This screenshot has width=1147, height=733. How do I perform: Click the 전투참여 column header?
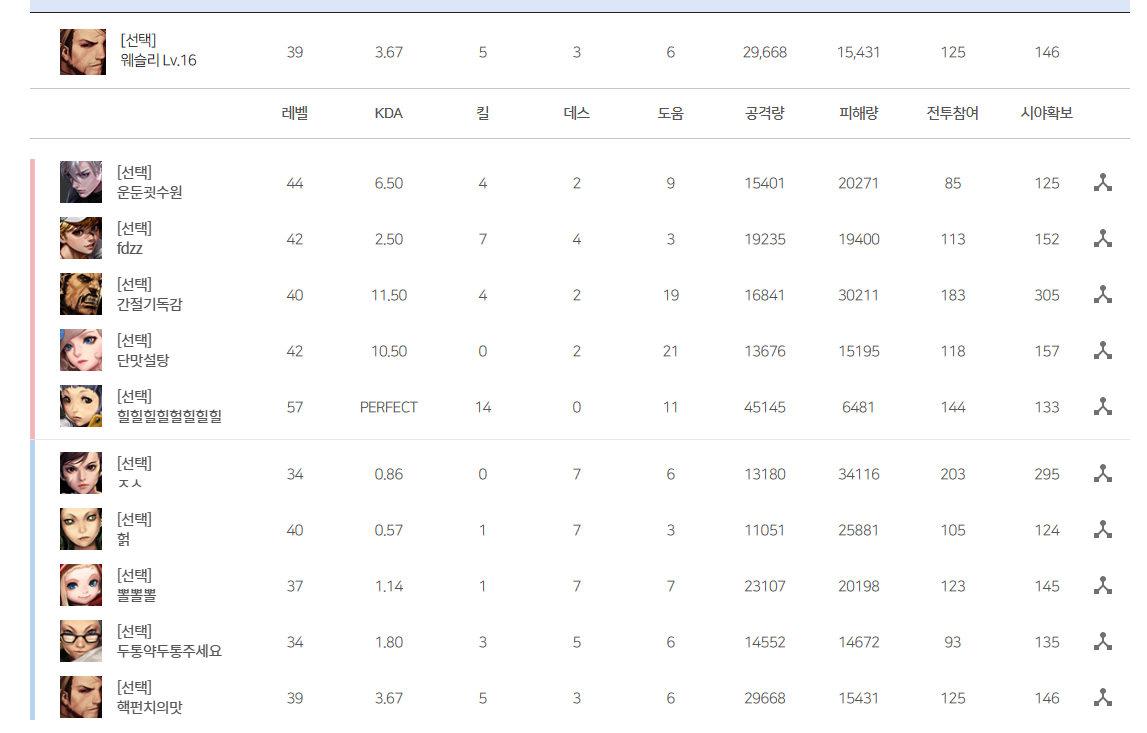[x=952, y=113]
